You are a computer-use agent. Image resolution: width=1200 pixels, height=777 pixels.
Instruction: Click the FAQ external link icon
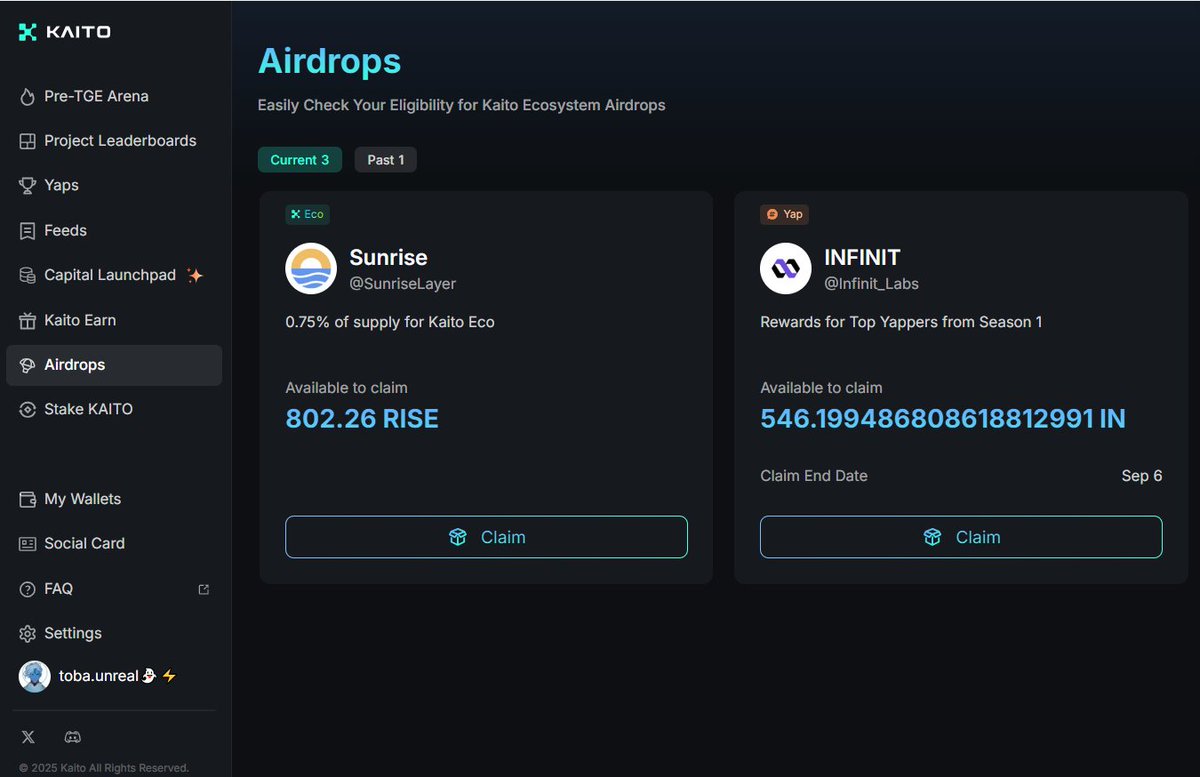coord(204,589)
